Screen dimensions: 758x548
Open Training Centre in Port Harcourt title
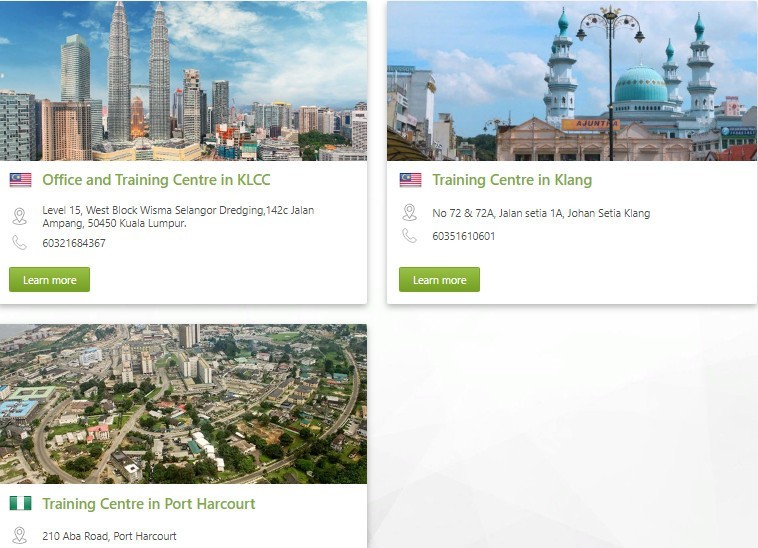coord(148,504)
